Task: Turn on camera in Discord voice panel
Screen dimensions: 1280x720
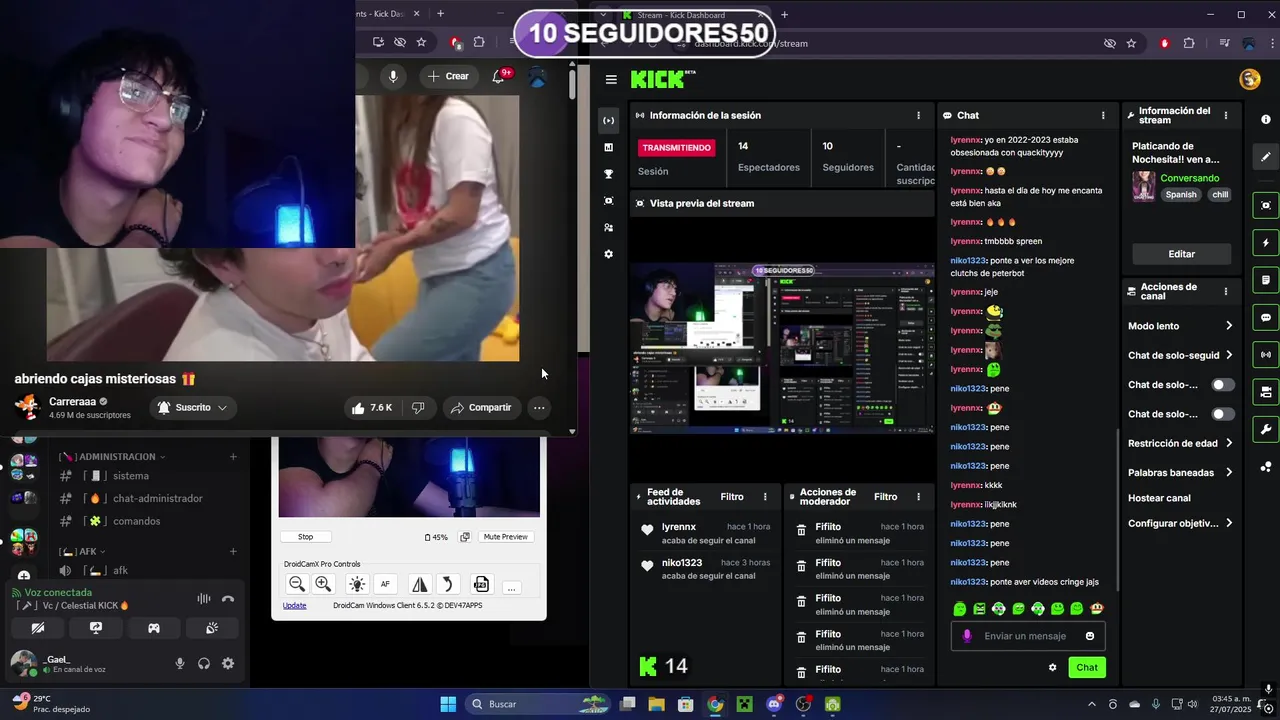Action: coord(38,628)
